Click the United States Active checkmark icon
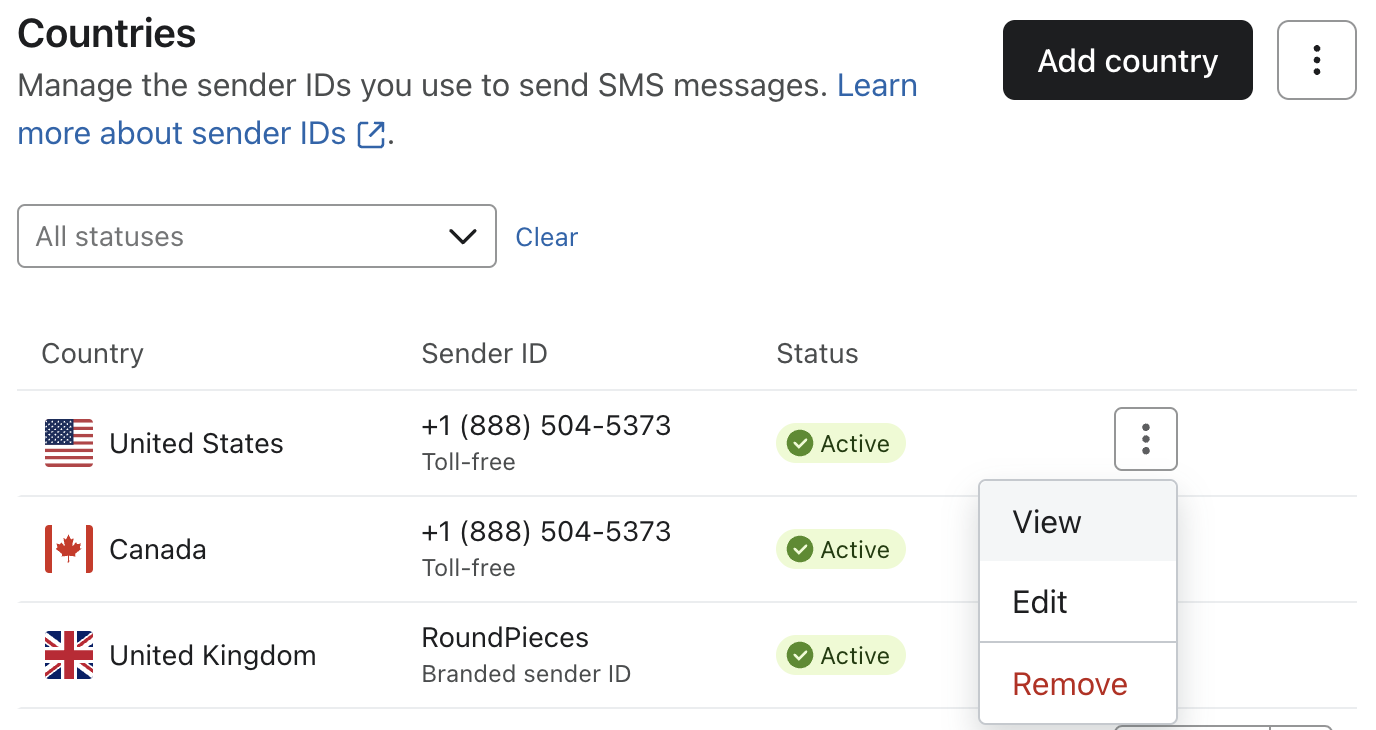 point(799,443)
